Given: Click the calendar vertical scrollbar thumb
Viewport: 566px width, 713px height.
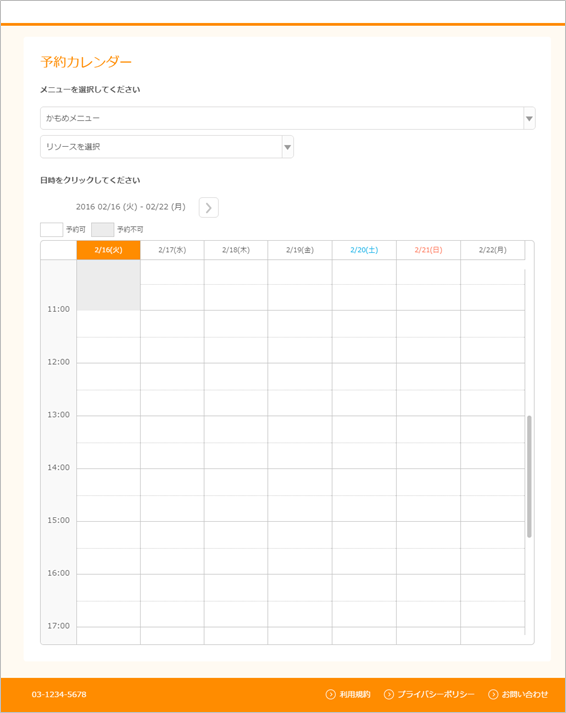Looking at the screenshot, I should 529,476.
